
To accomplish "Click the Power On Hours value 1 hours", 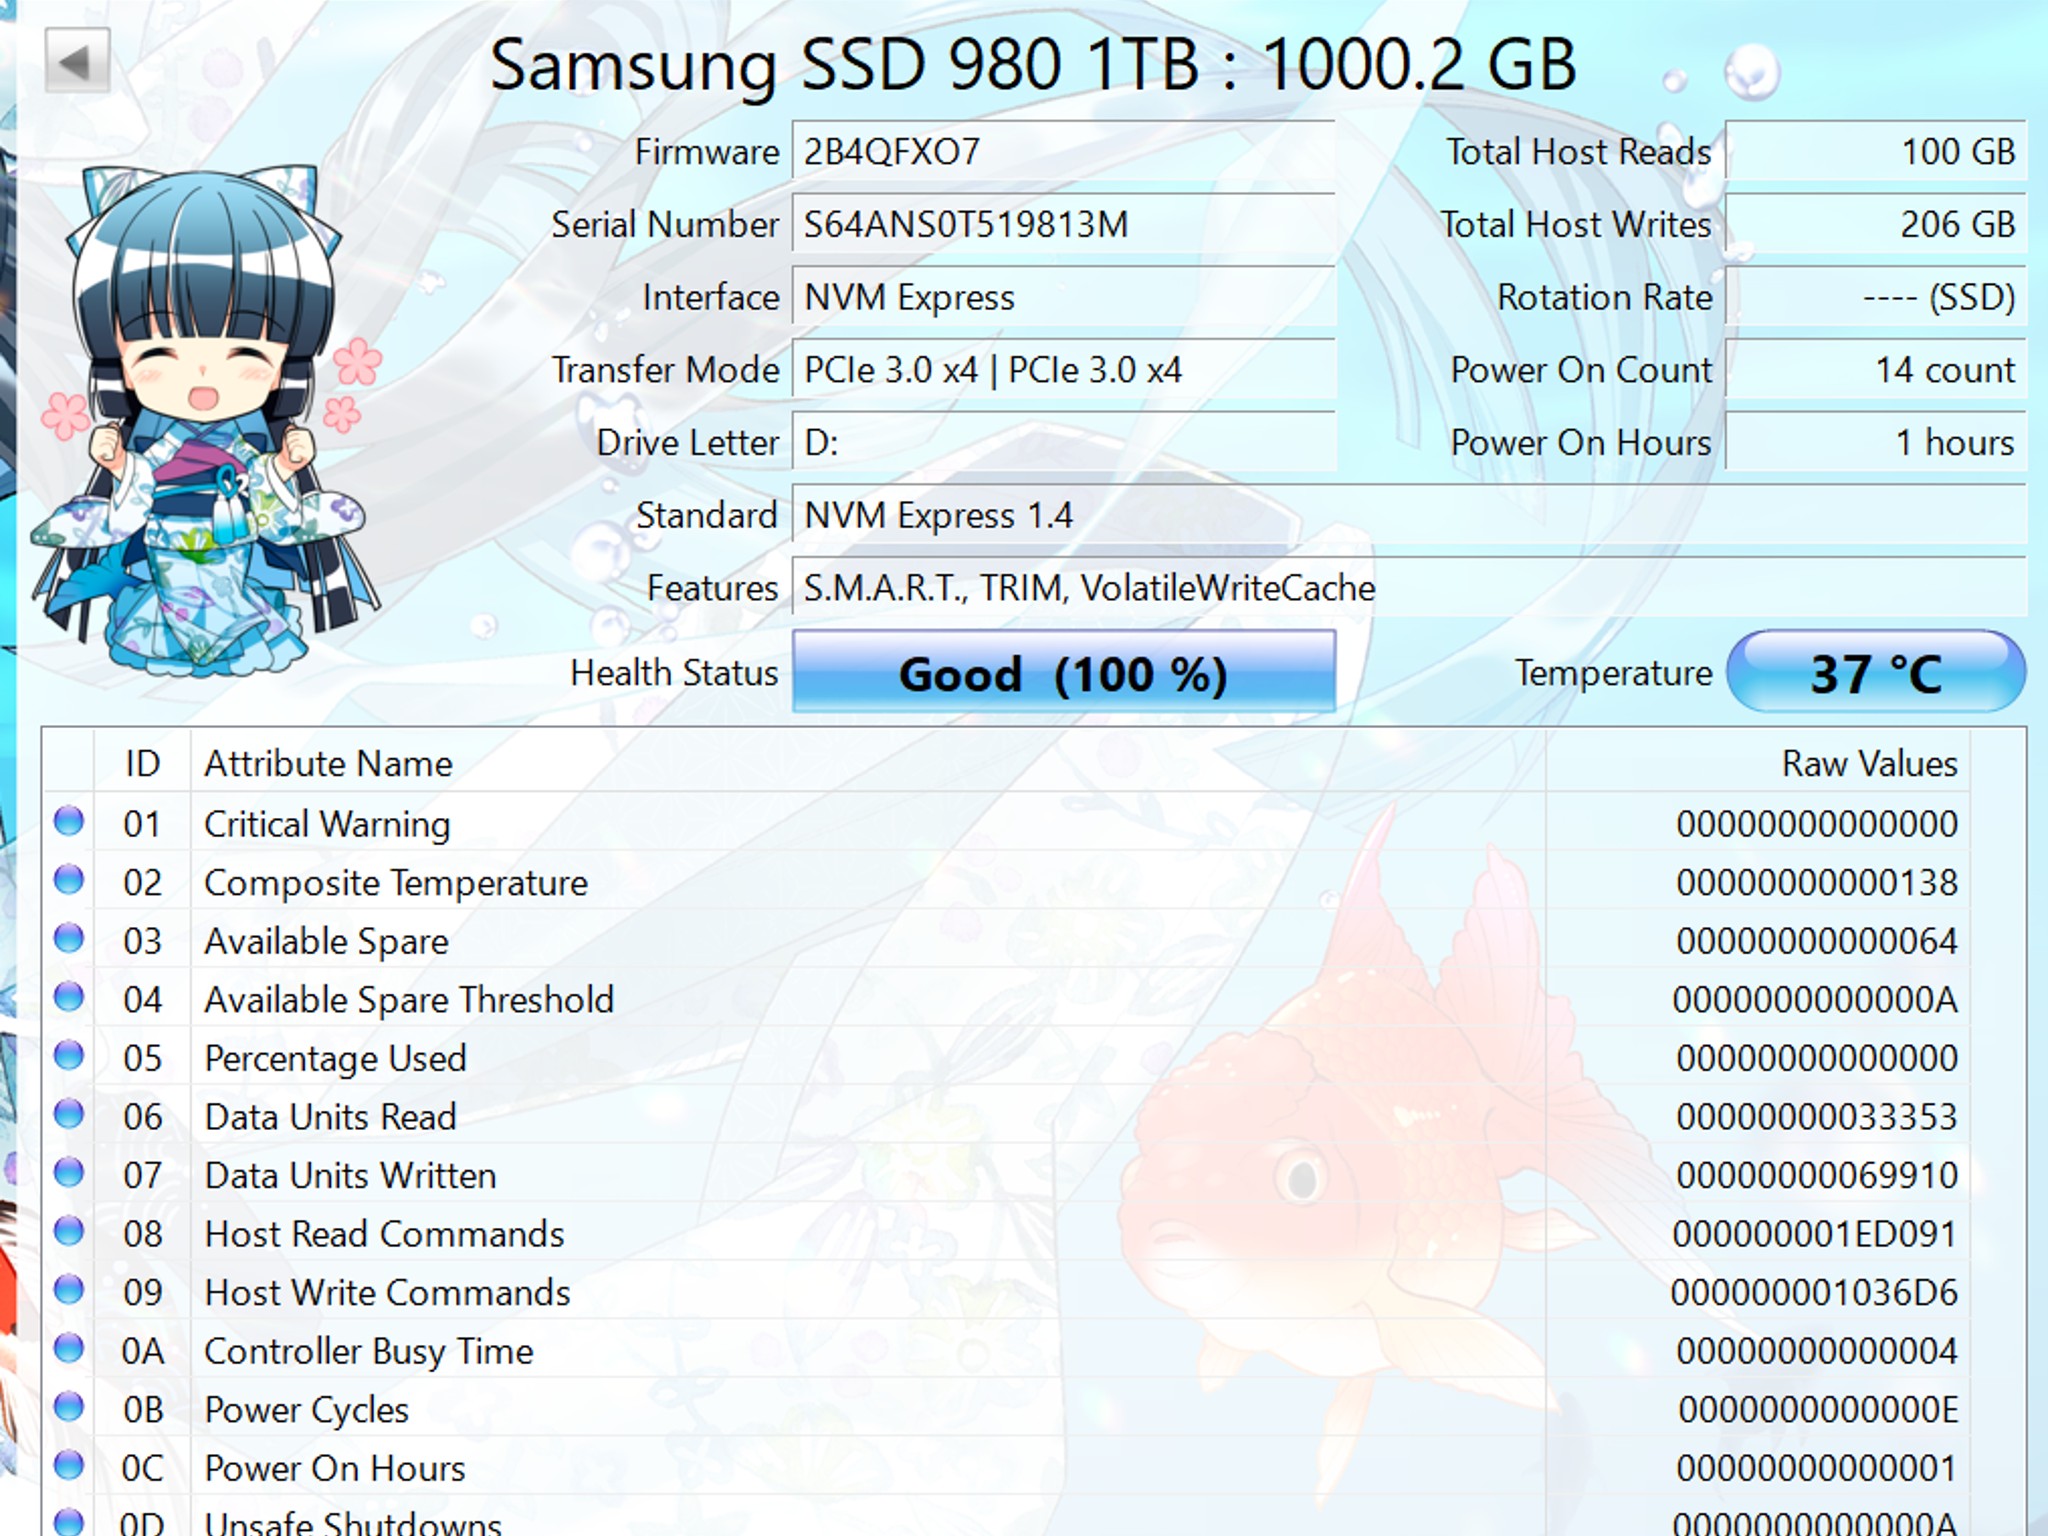I will click(x=1876, y=442).
